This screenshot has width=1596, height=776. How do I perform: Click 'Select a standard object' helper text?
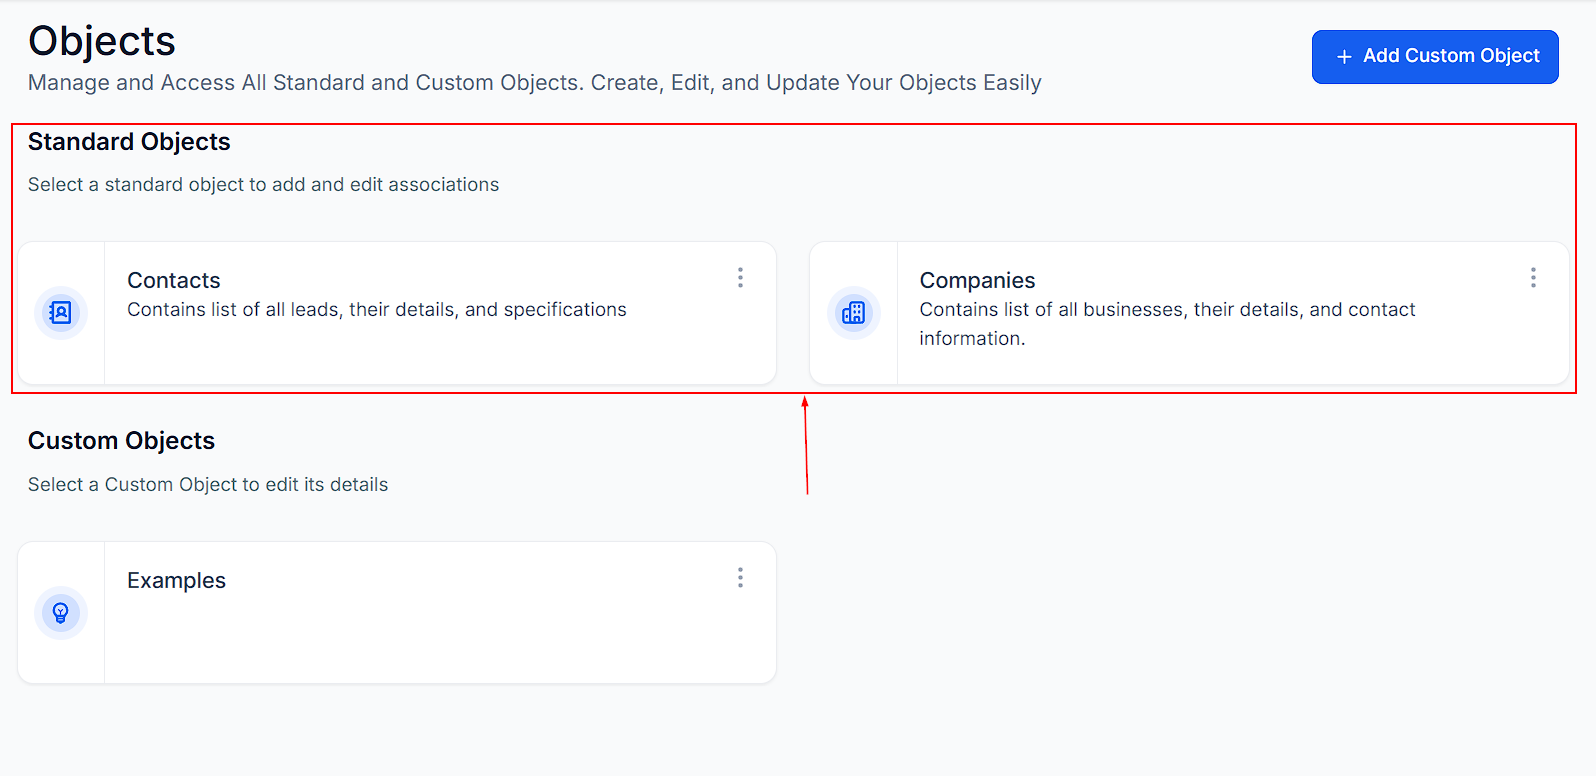point(263,185)
